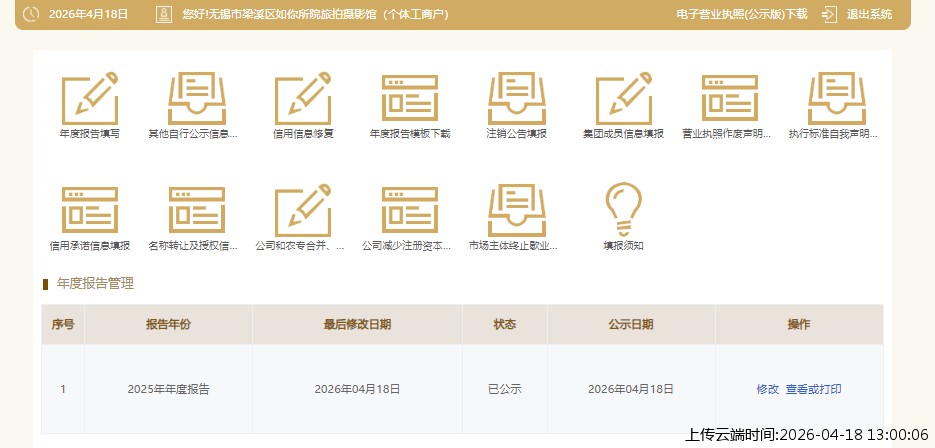The height and width of the screenshot is (448, 935).
Task: Click the 报告年份 column header
Action: [x=168, y=325]
